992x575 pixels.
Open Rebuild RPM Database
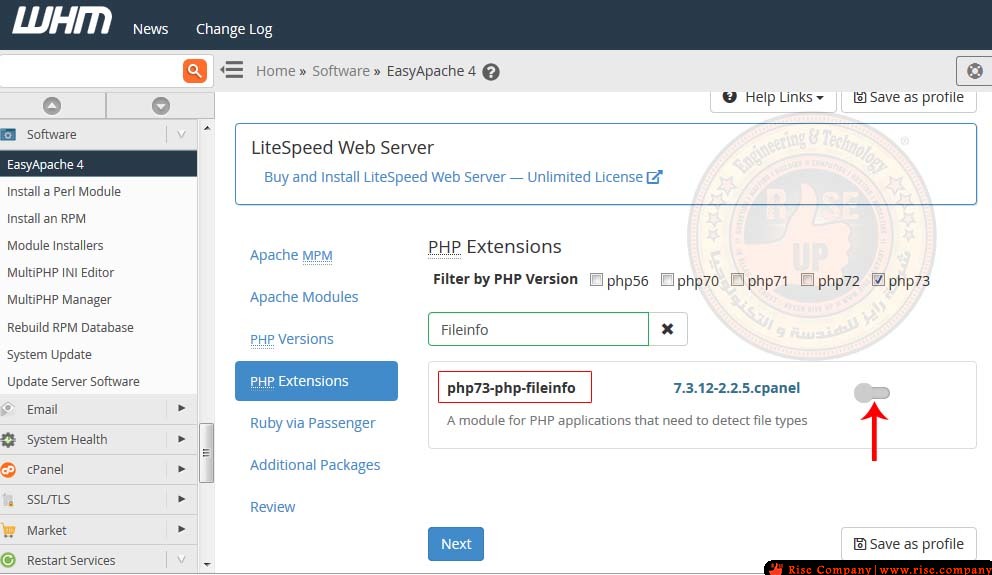coord(70,327)
